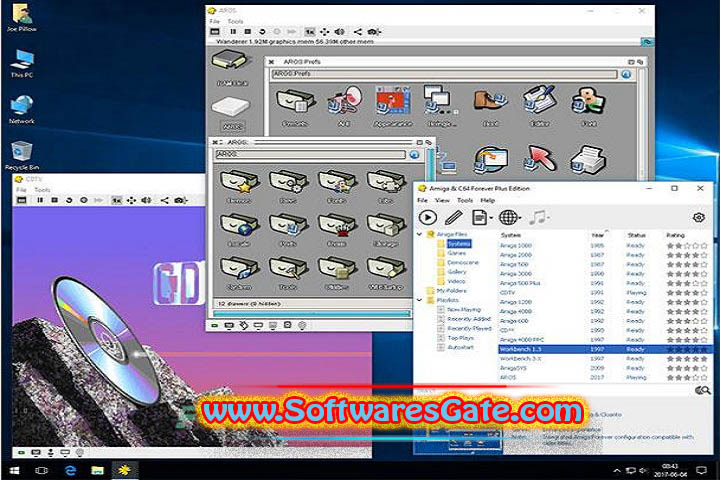Sort list by Year column header

coord(598,235)
